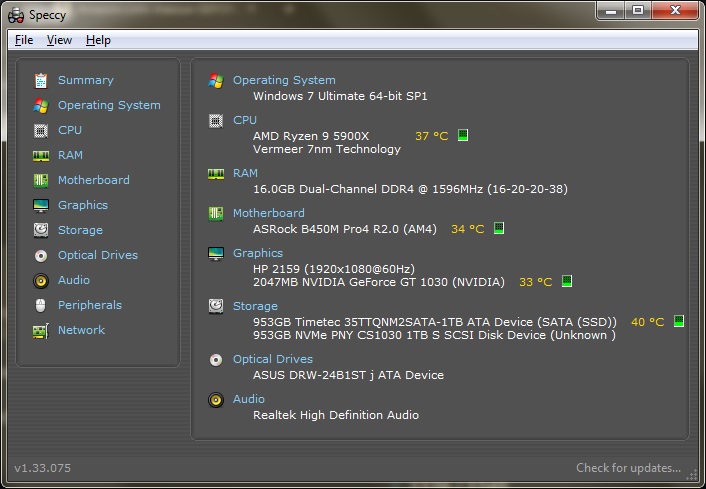
Task: Select the Motherboard icon in the sidebar
Action: [41, 180]
